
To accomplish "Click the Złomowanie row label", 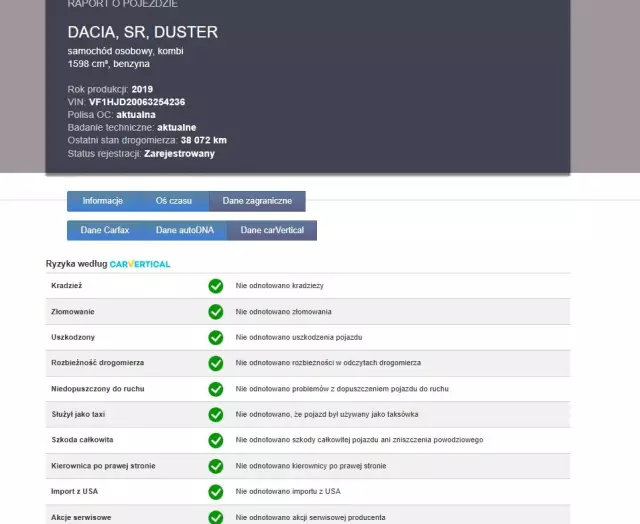I will coord(73,311).
